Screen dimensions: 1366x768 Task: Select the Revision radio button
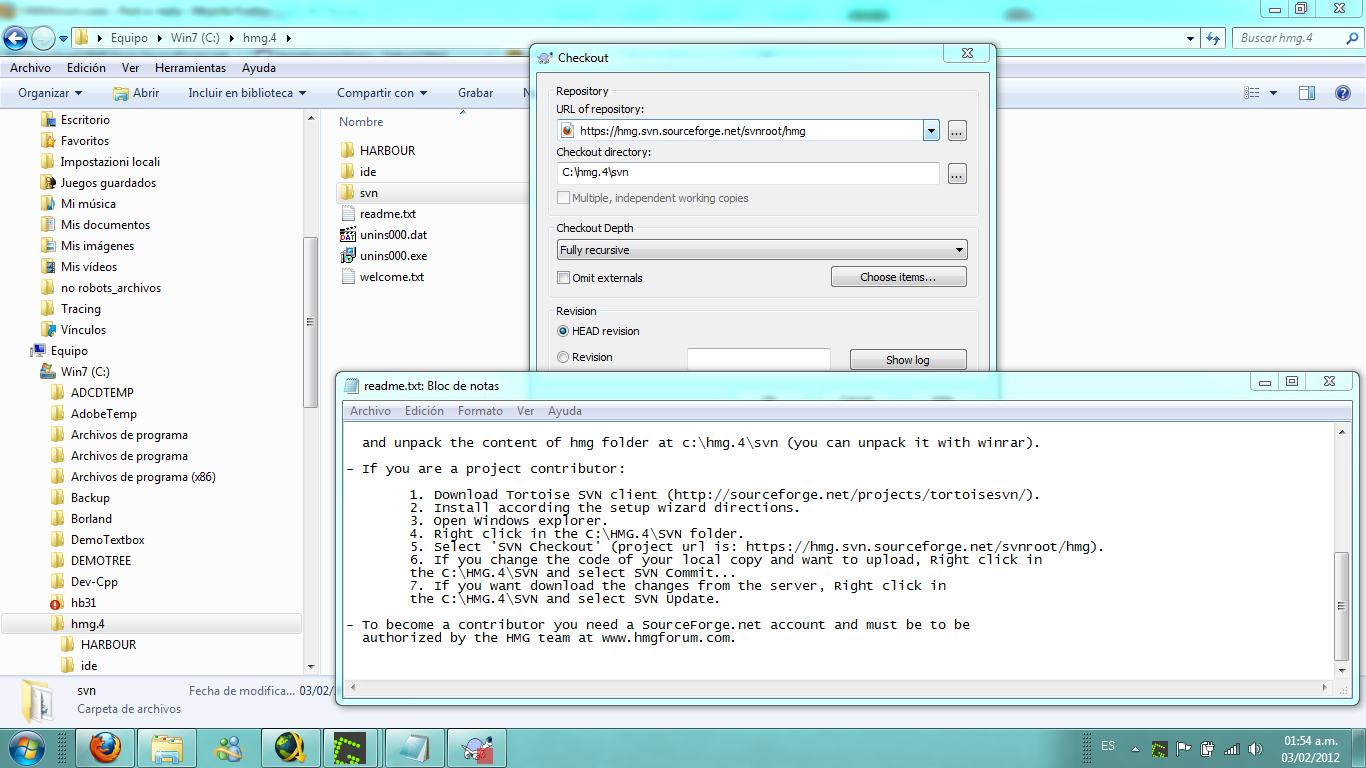pos(563,357)
